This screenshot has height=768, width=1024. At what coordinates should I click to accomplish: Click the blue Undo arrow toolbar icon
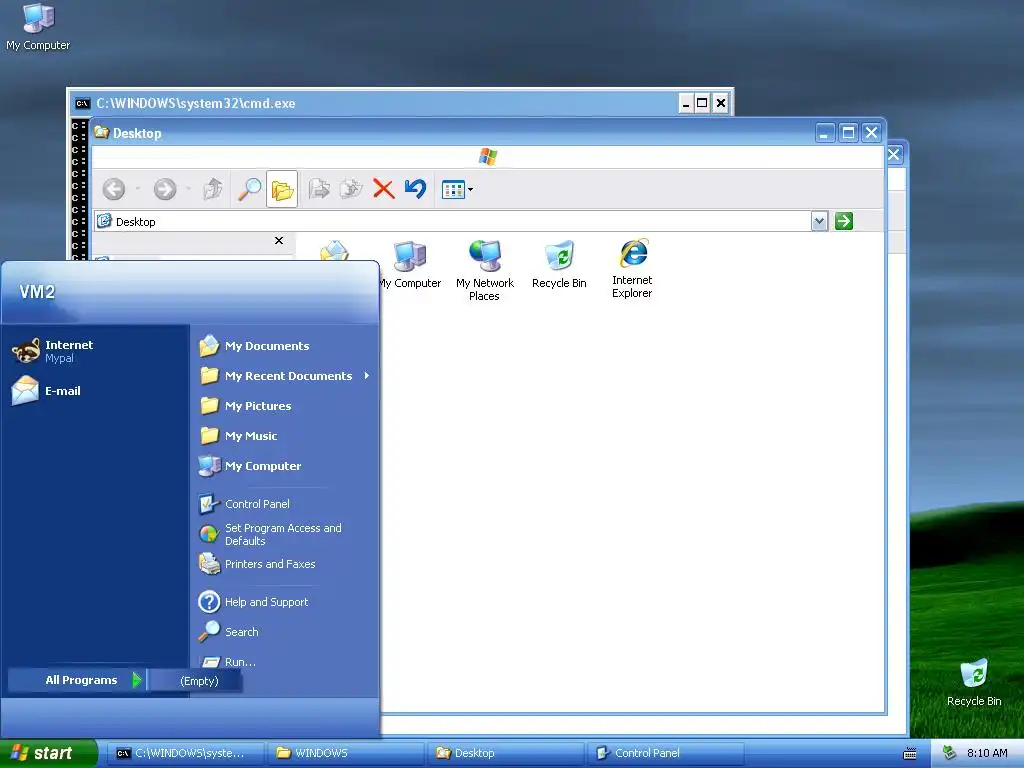415,189
